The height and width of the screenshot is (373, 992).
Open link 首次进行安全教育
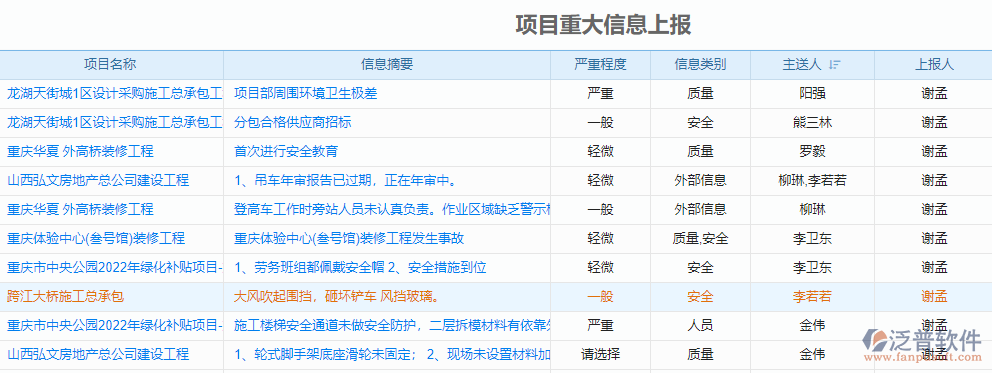point(286,152)
